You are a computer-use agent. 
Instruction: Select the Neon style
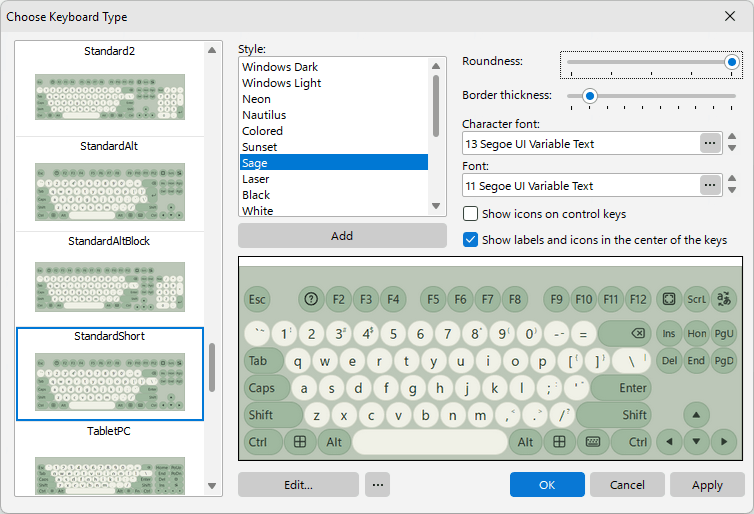point(334,99)
